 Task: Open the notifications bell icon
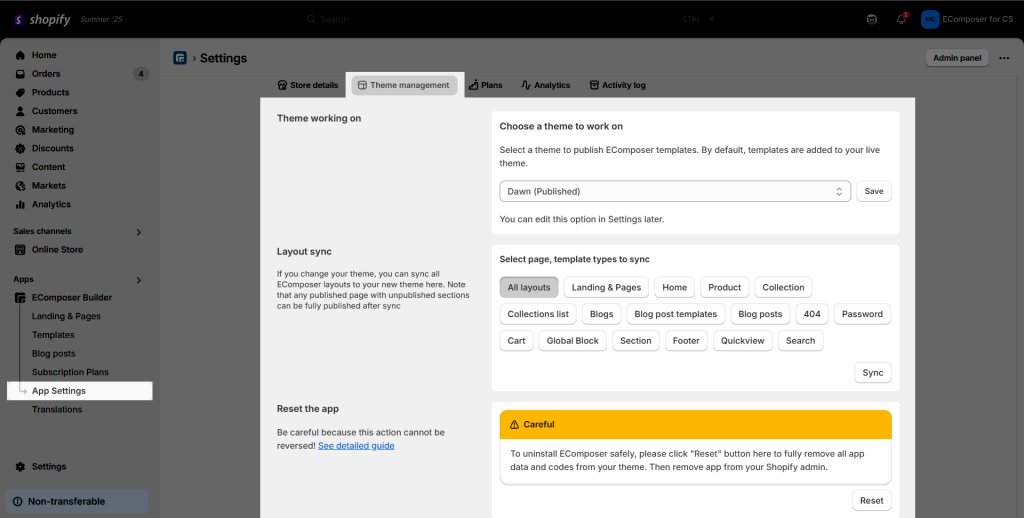tap(901, 19)
